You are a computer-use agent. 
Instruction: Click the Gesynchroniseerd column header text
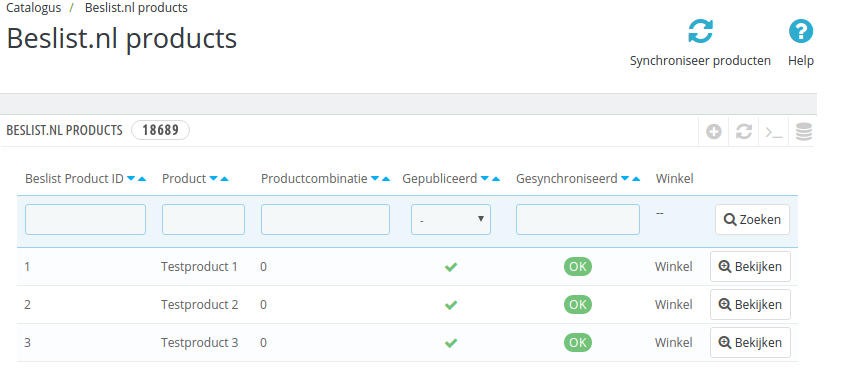[x=567, y=179]
